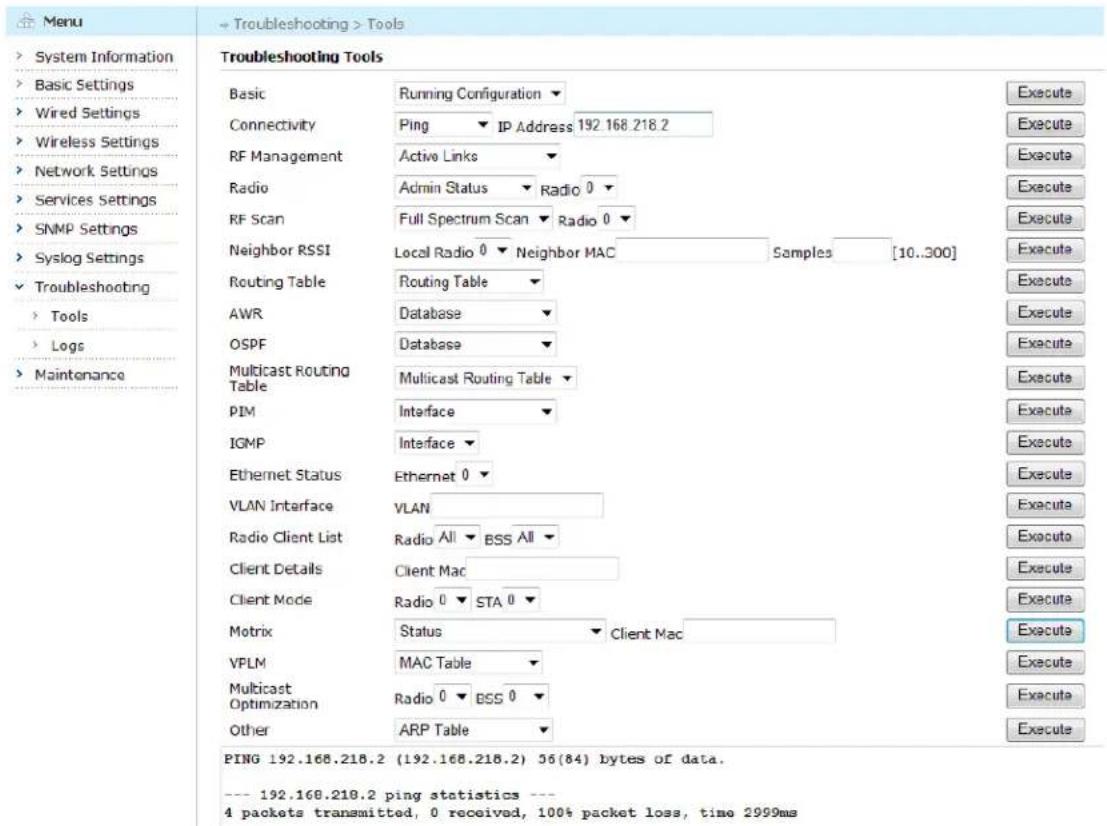Open the VPLM MAC Table dropdown
This screenshot has height=826, width=1107.
click(468, 663)
